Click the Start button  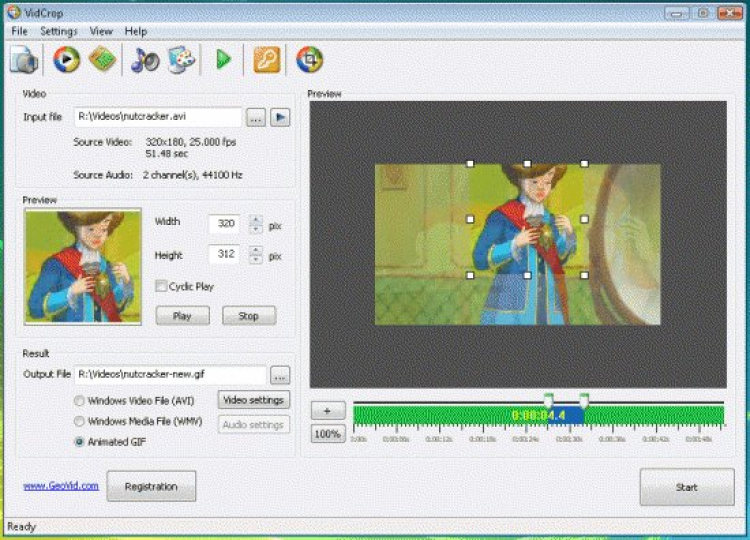687,487
